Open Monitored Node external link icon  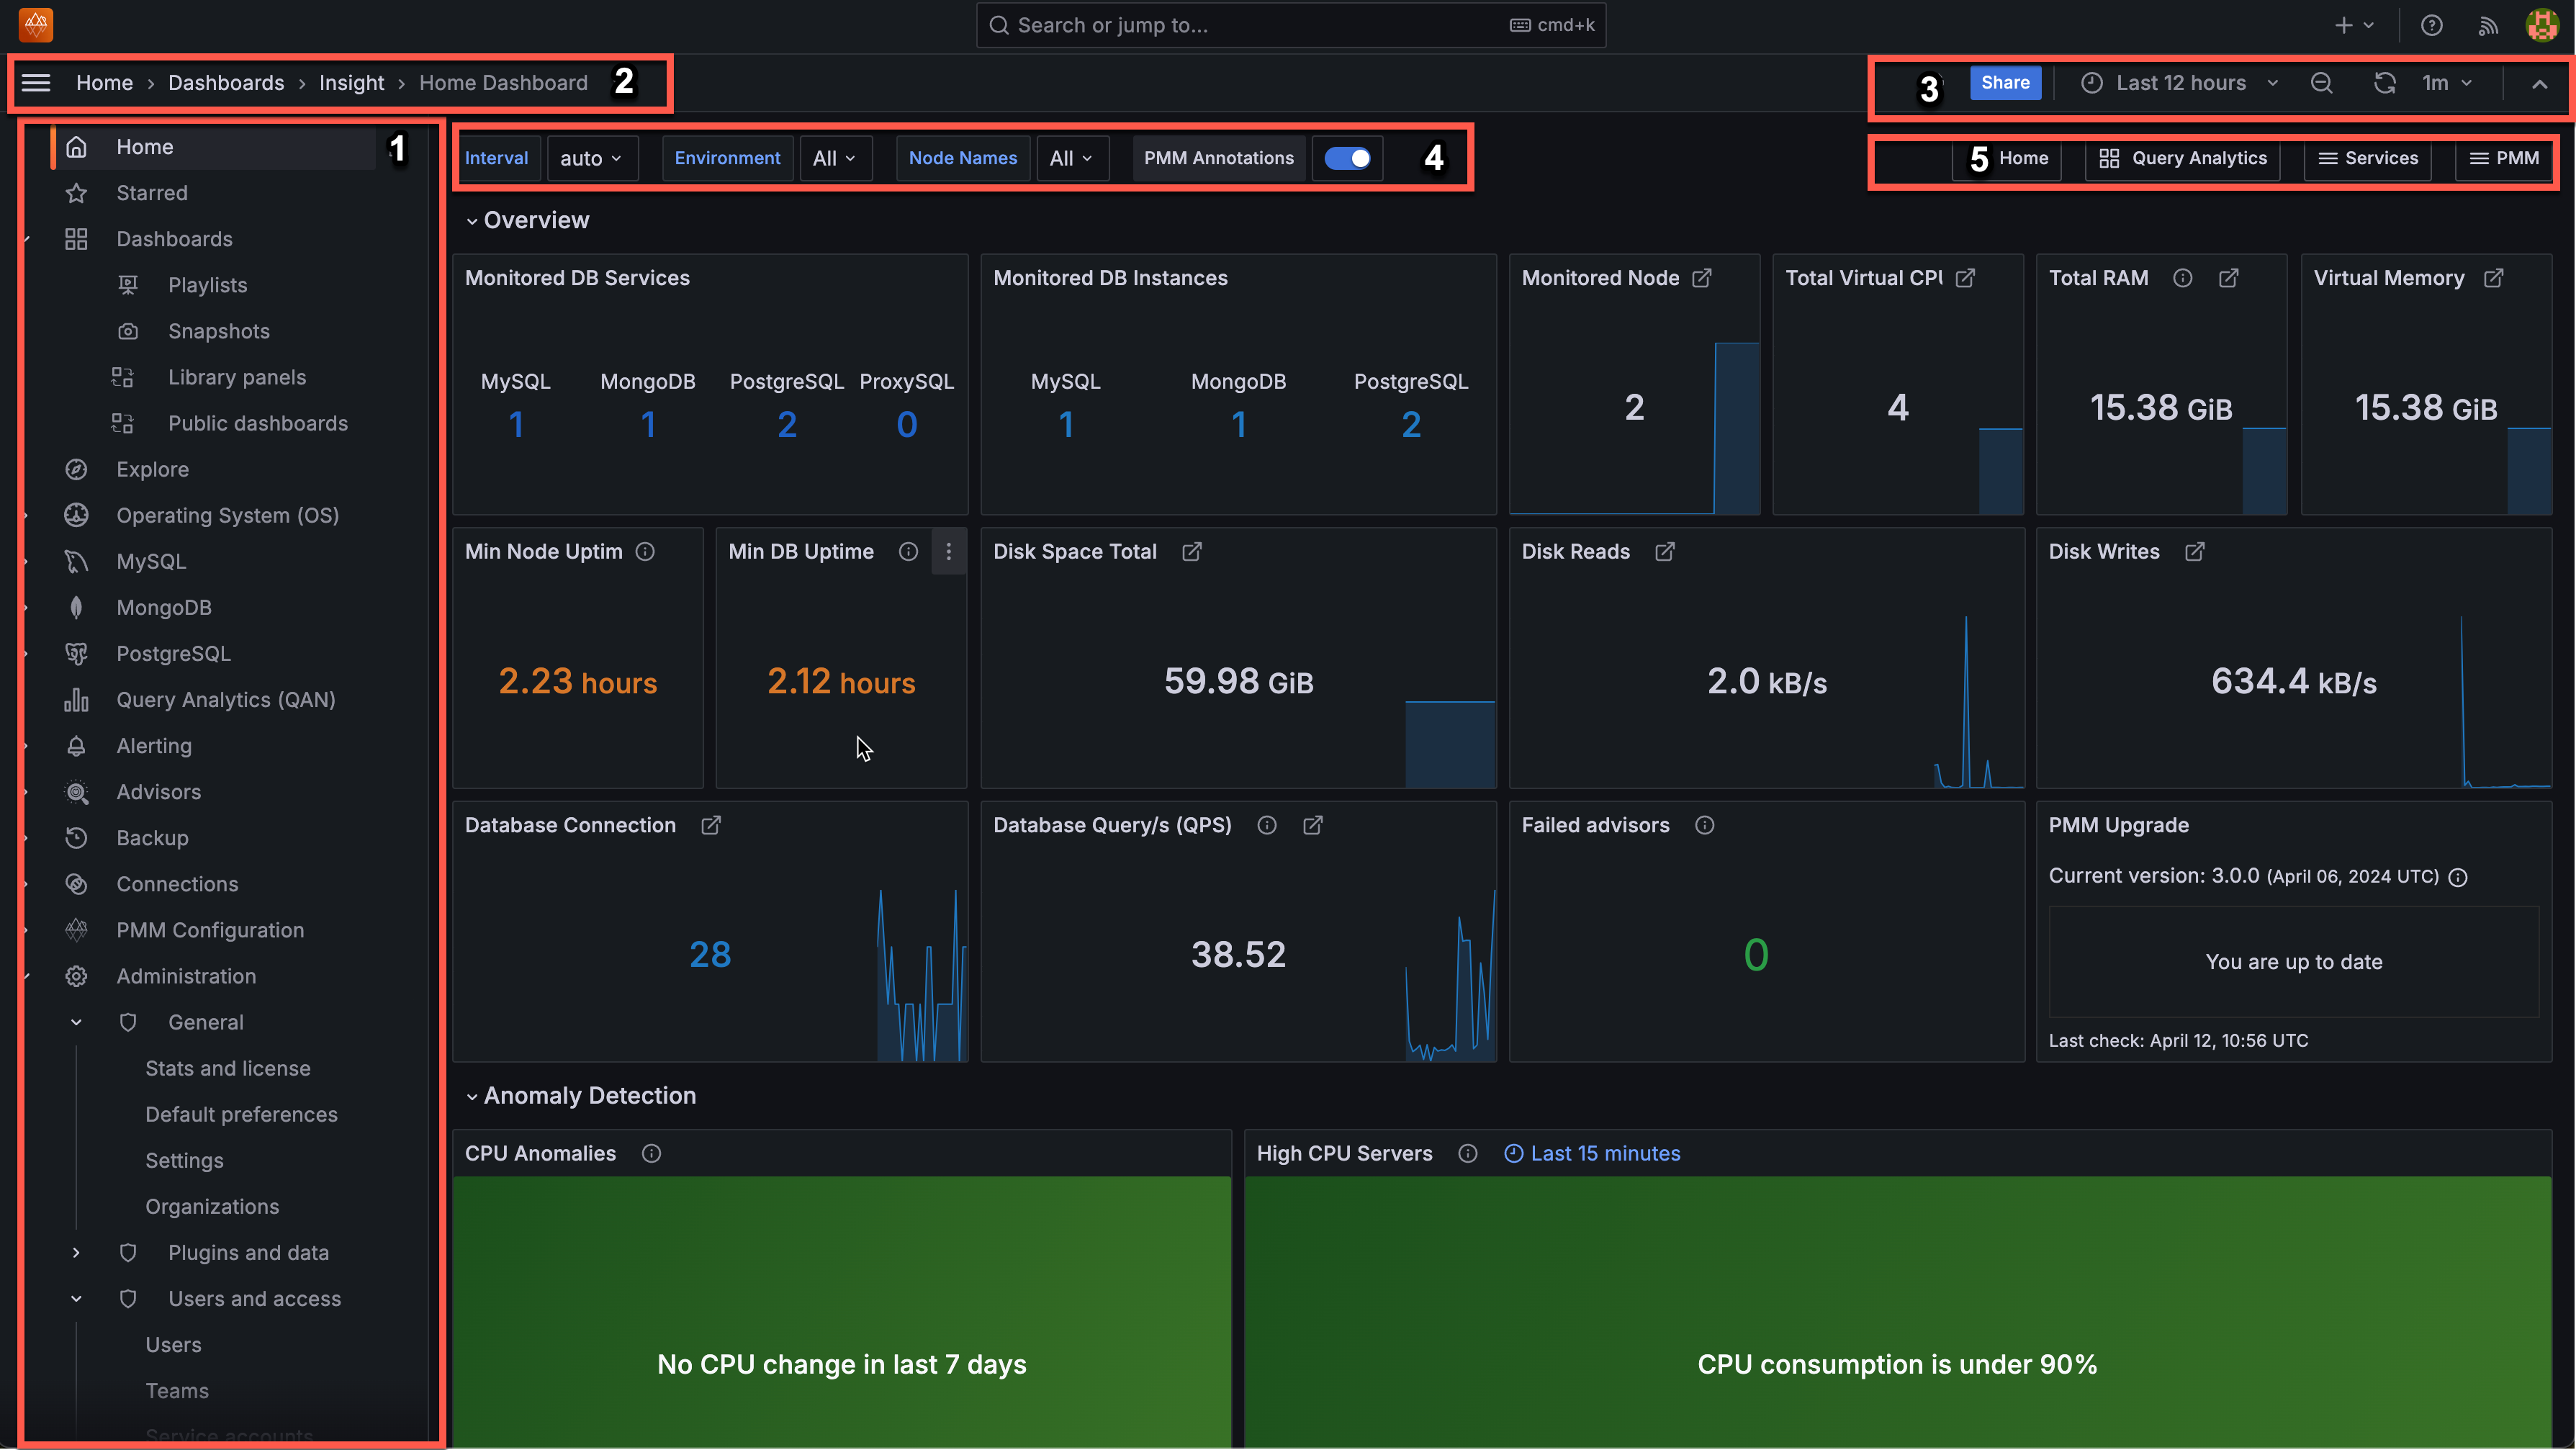[x=1701, y=278]
